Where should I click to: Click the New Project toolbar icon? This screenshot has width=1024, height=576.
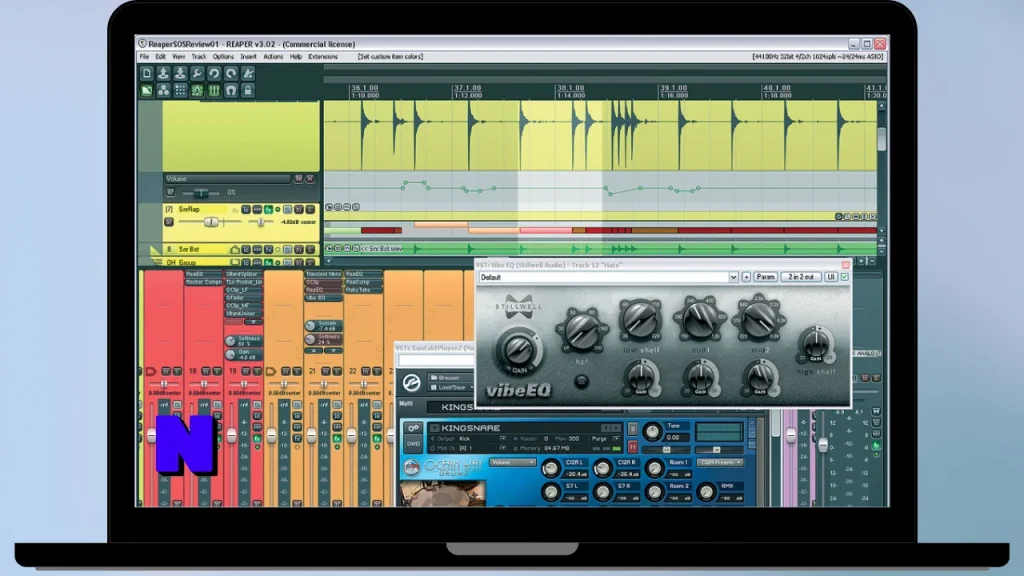(146, 74)
